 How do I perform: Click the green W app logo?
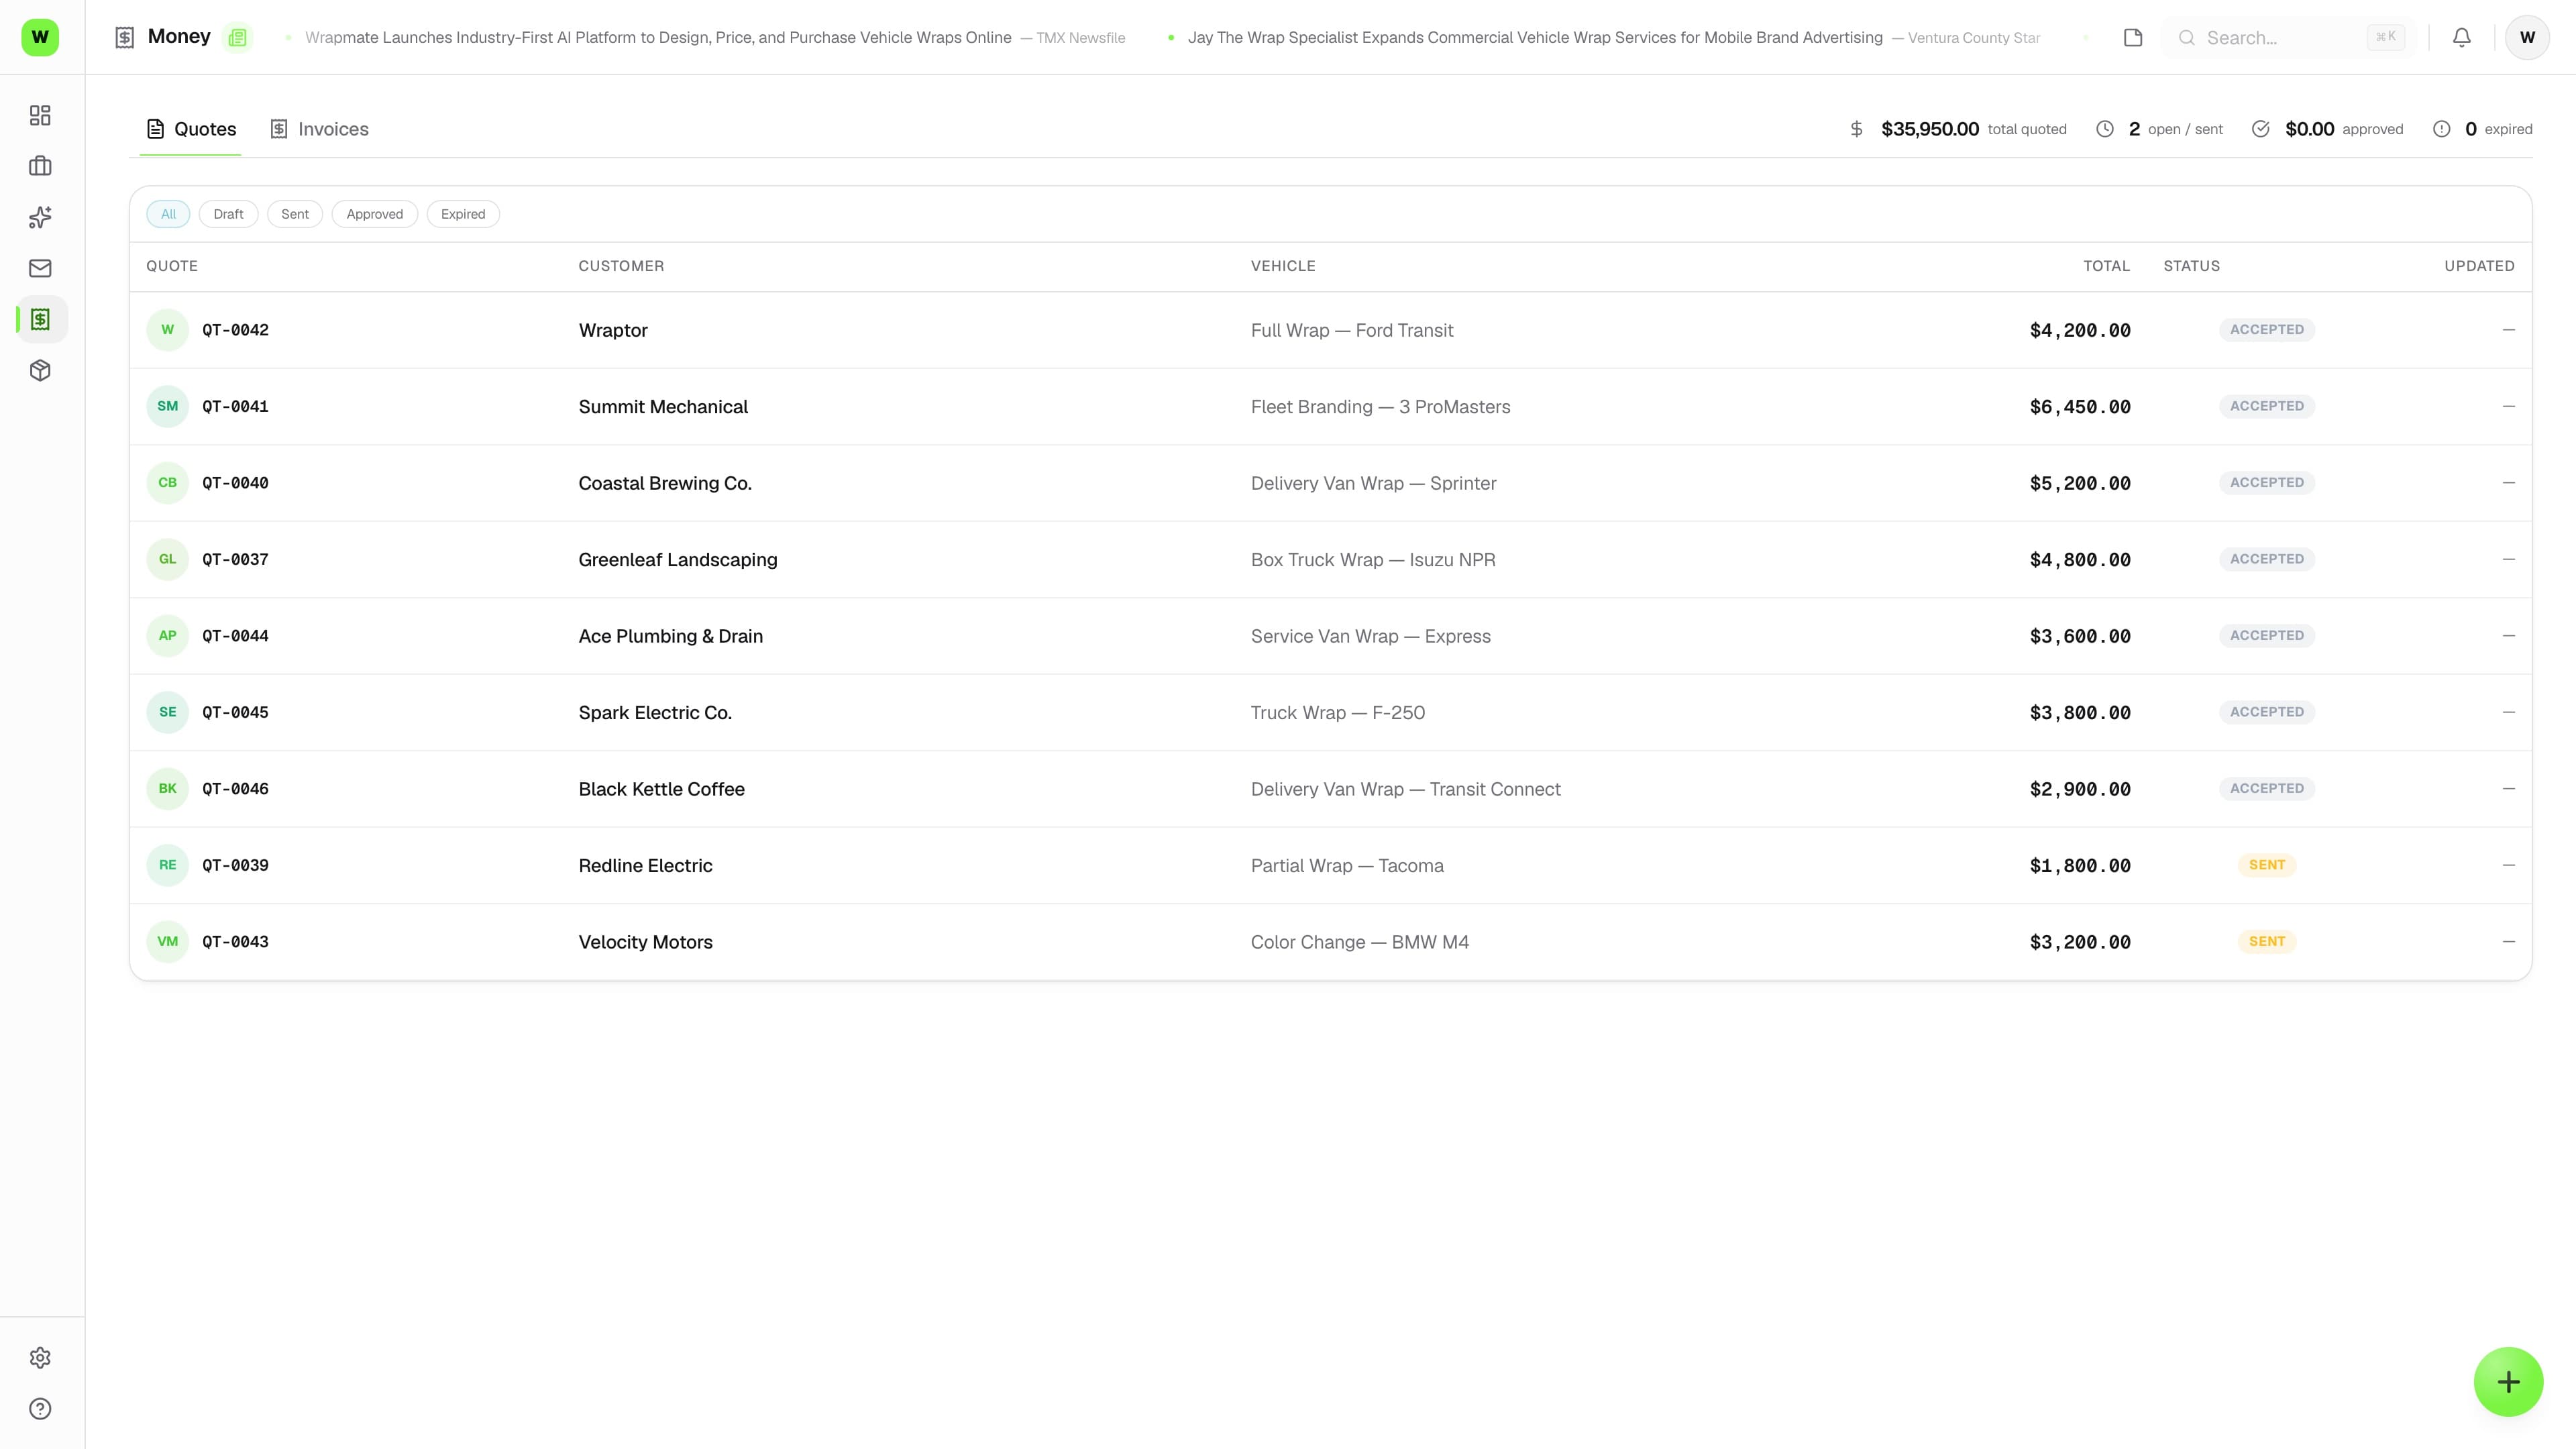coord(40,37)
